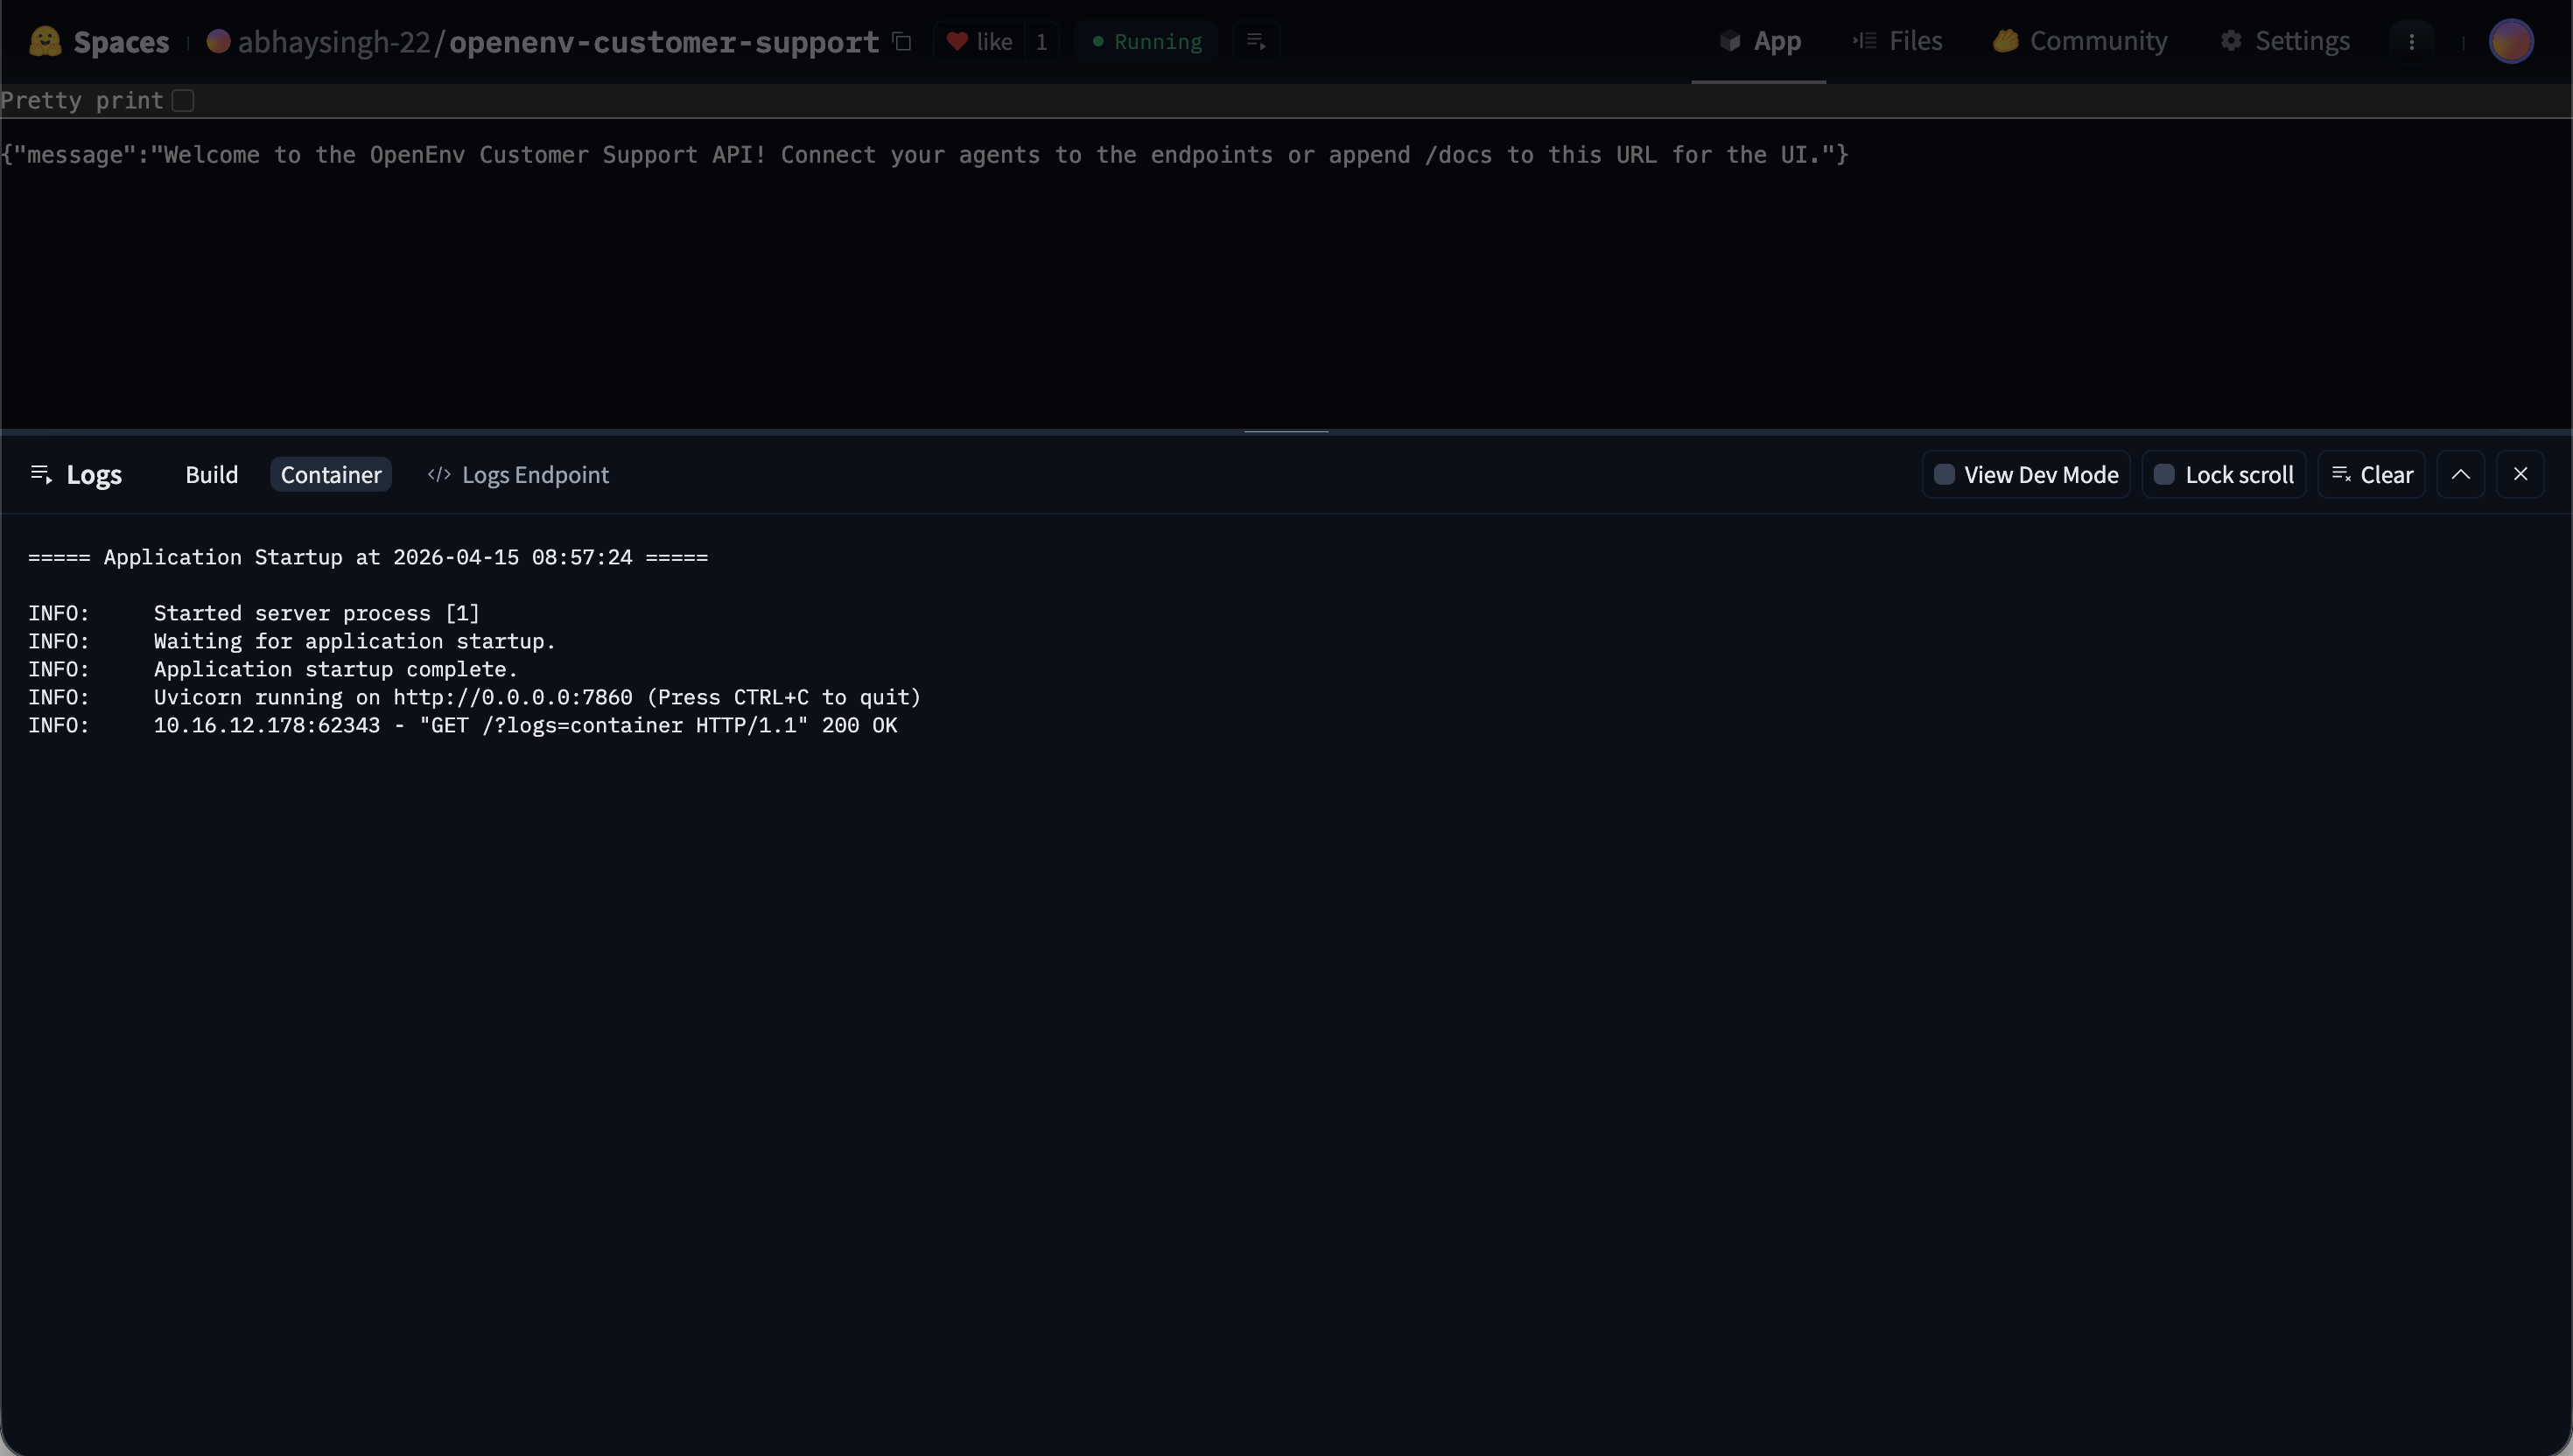Image resolution: width=2573 pixels, height=1456 pixels.
Task: Toggle Lock scroll
Action: click(2224, 474)
